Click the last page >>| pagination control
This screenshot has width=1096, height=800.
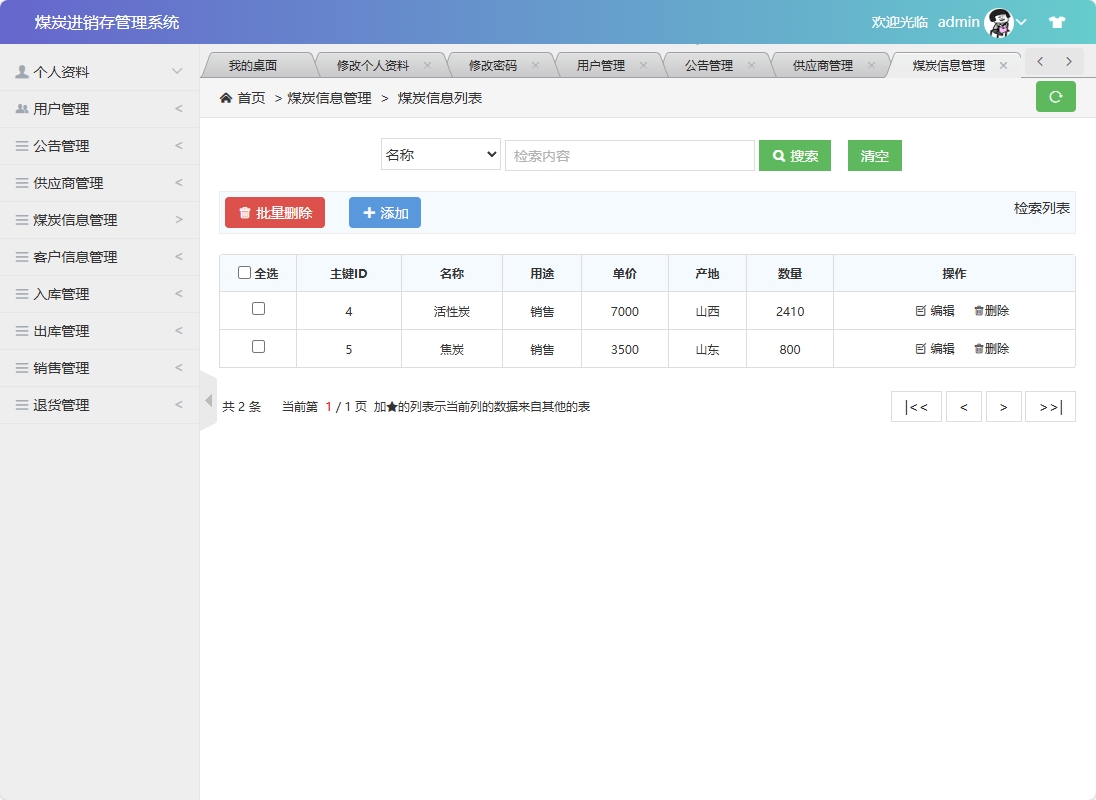(x=1050, y=406)
